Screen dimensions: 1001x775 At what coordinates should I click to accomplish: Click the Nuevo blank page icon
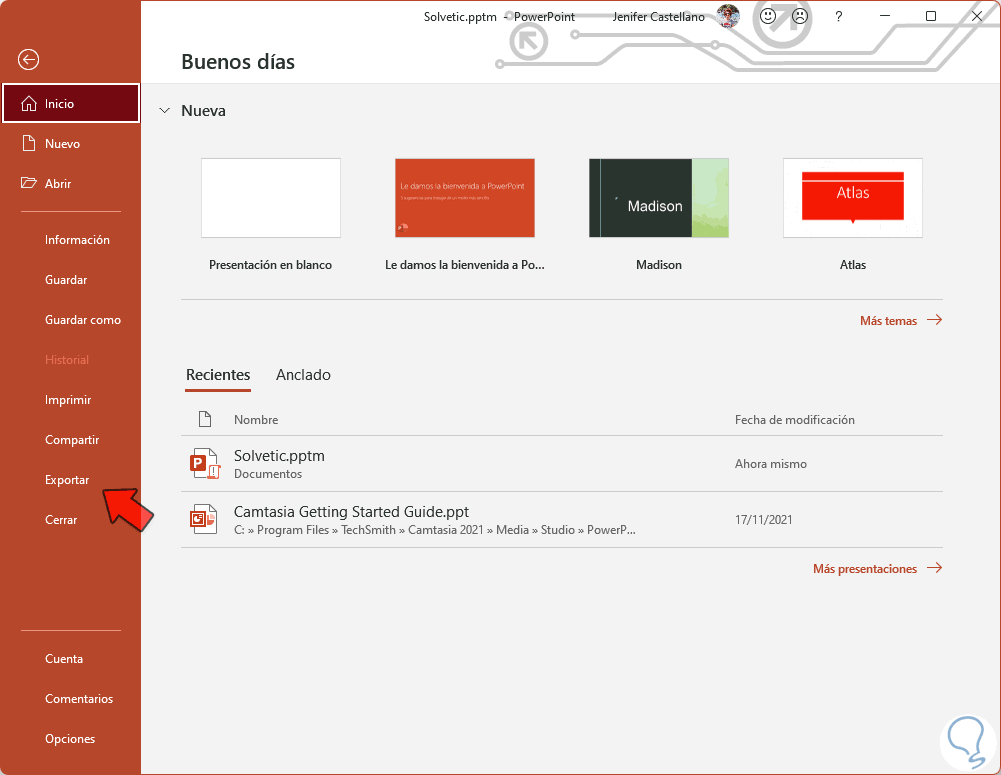pos(29,143)
